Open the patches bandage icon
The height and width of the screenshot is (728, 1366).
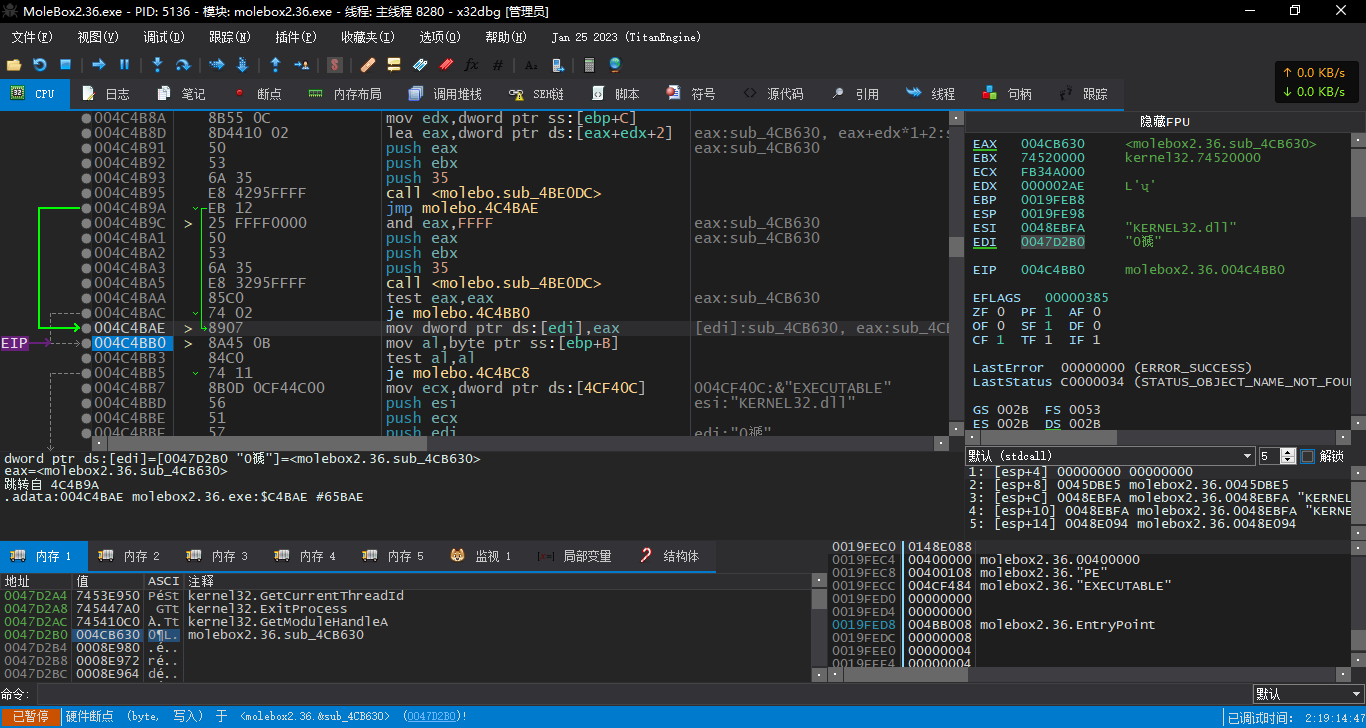[367, 65]
